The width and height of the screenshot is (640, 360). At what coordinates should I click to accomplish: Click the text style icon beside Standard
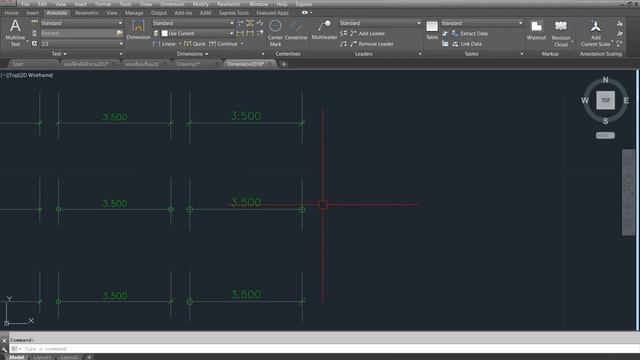pos(35,23)
